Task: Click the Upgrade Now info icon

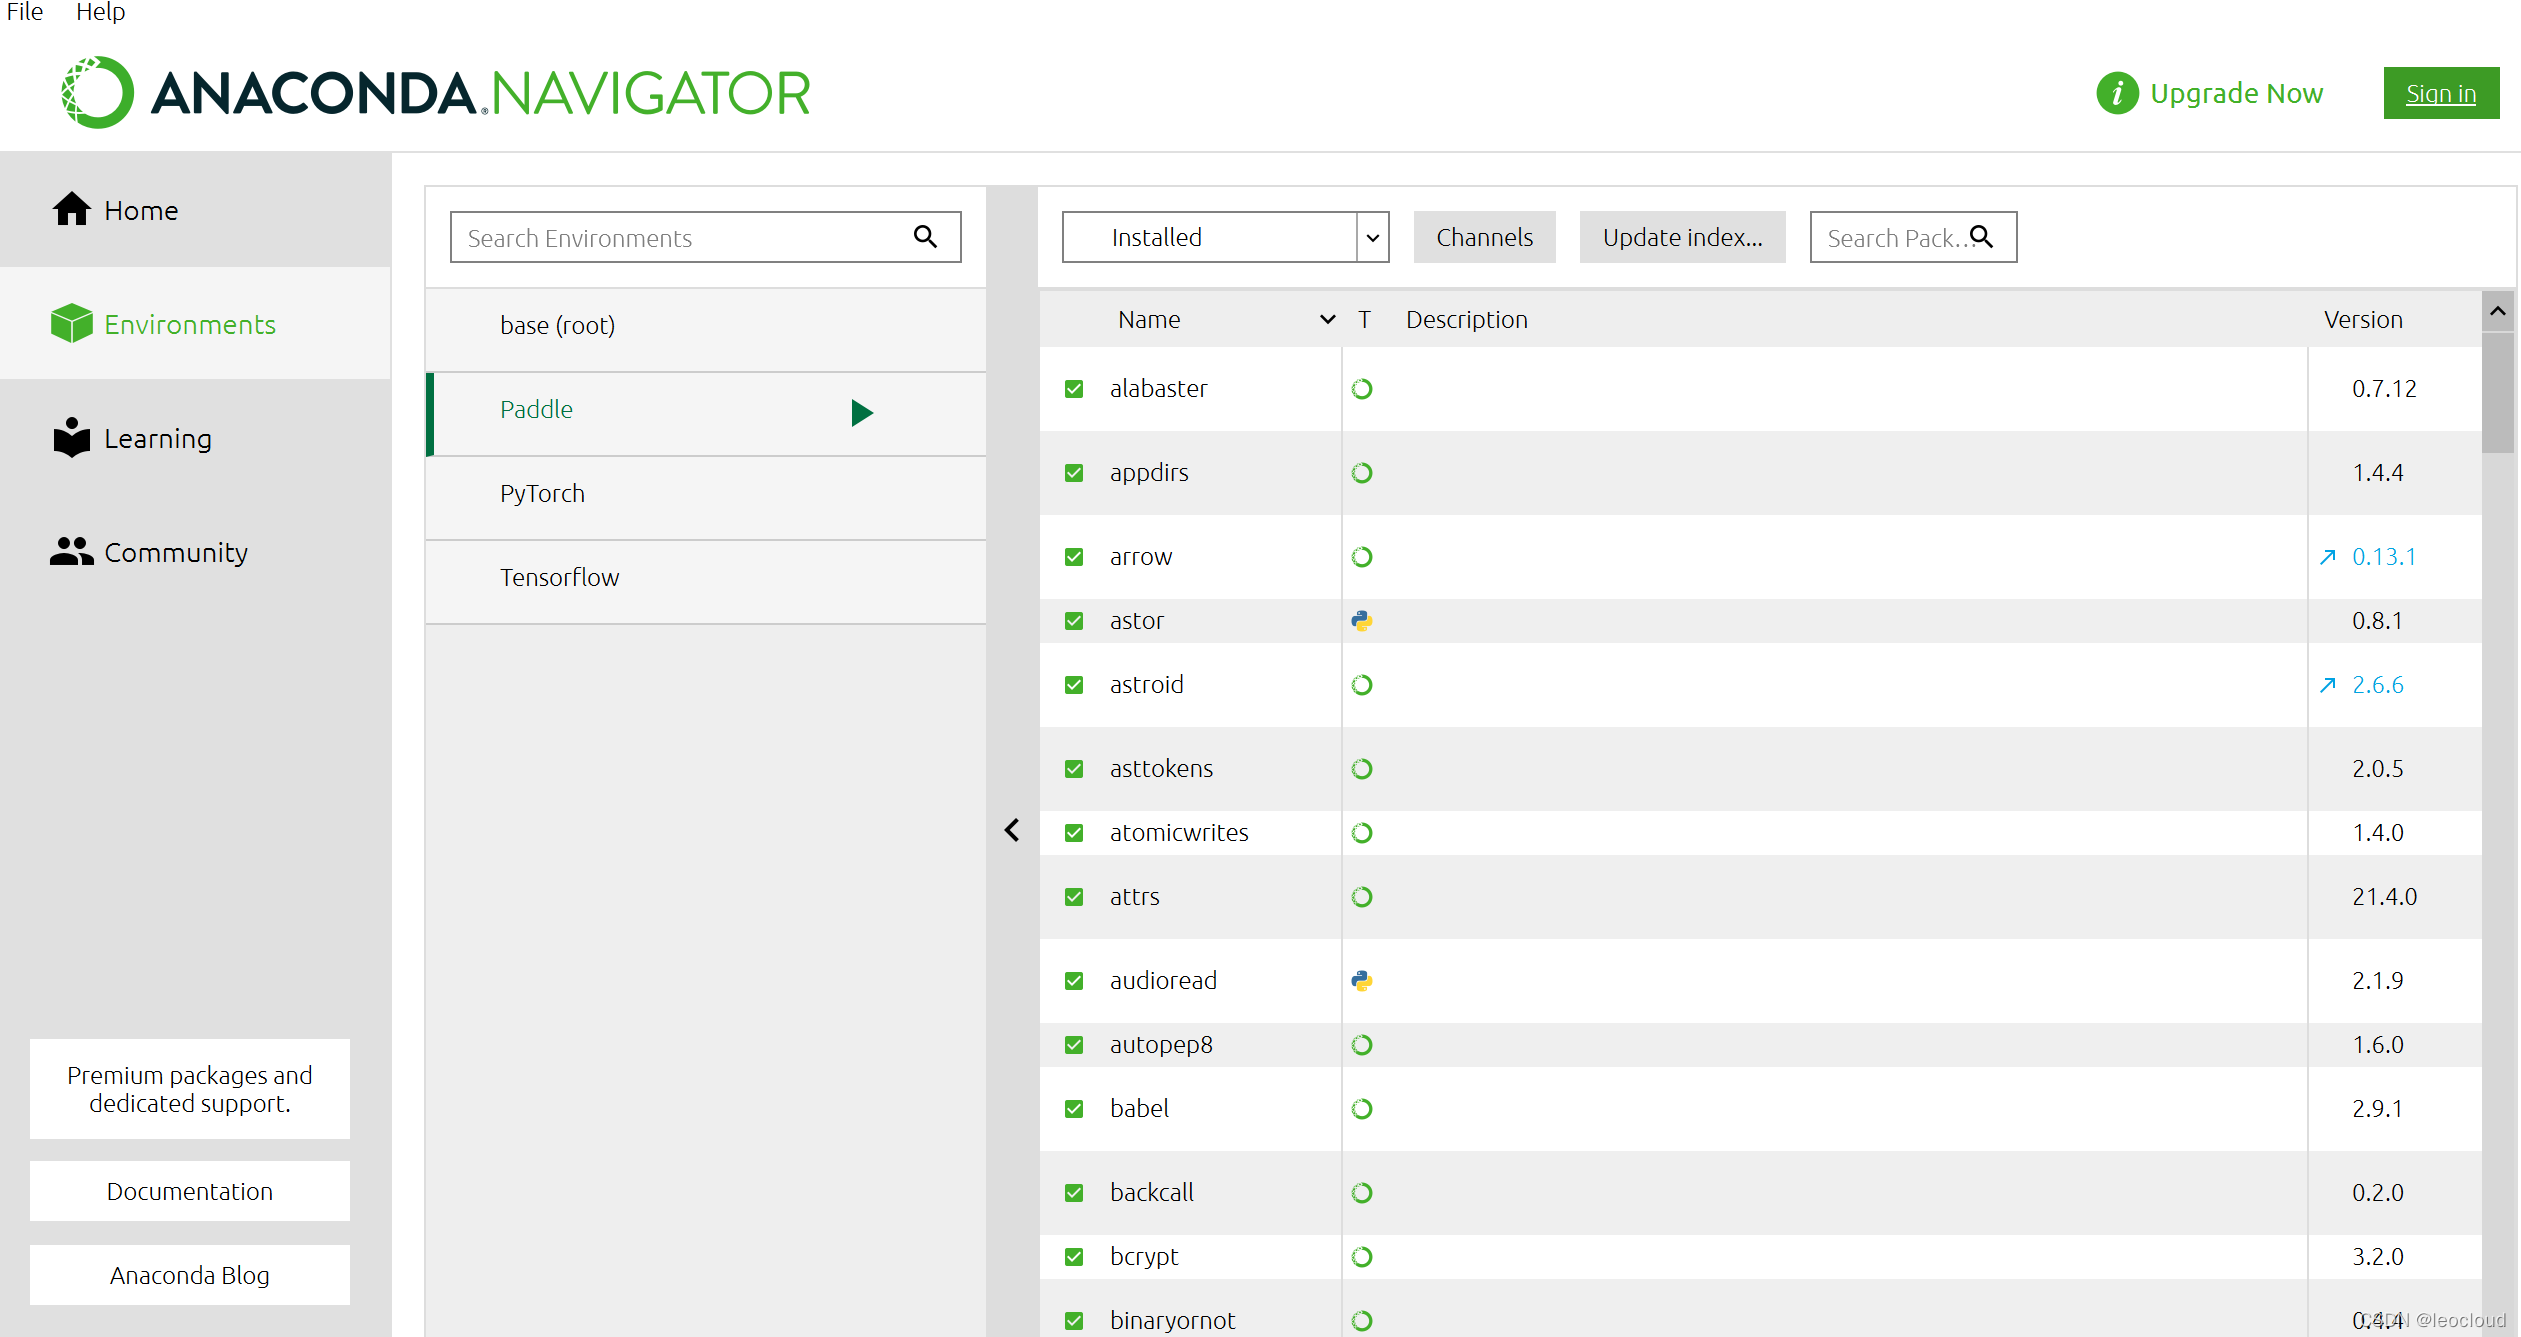Action: click(2116, 93)
